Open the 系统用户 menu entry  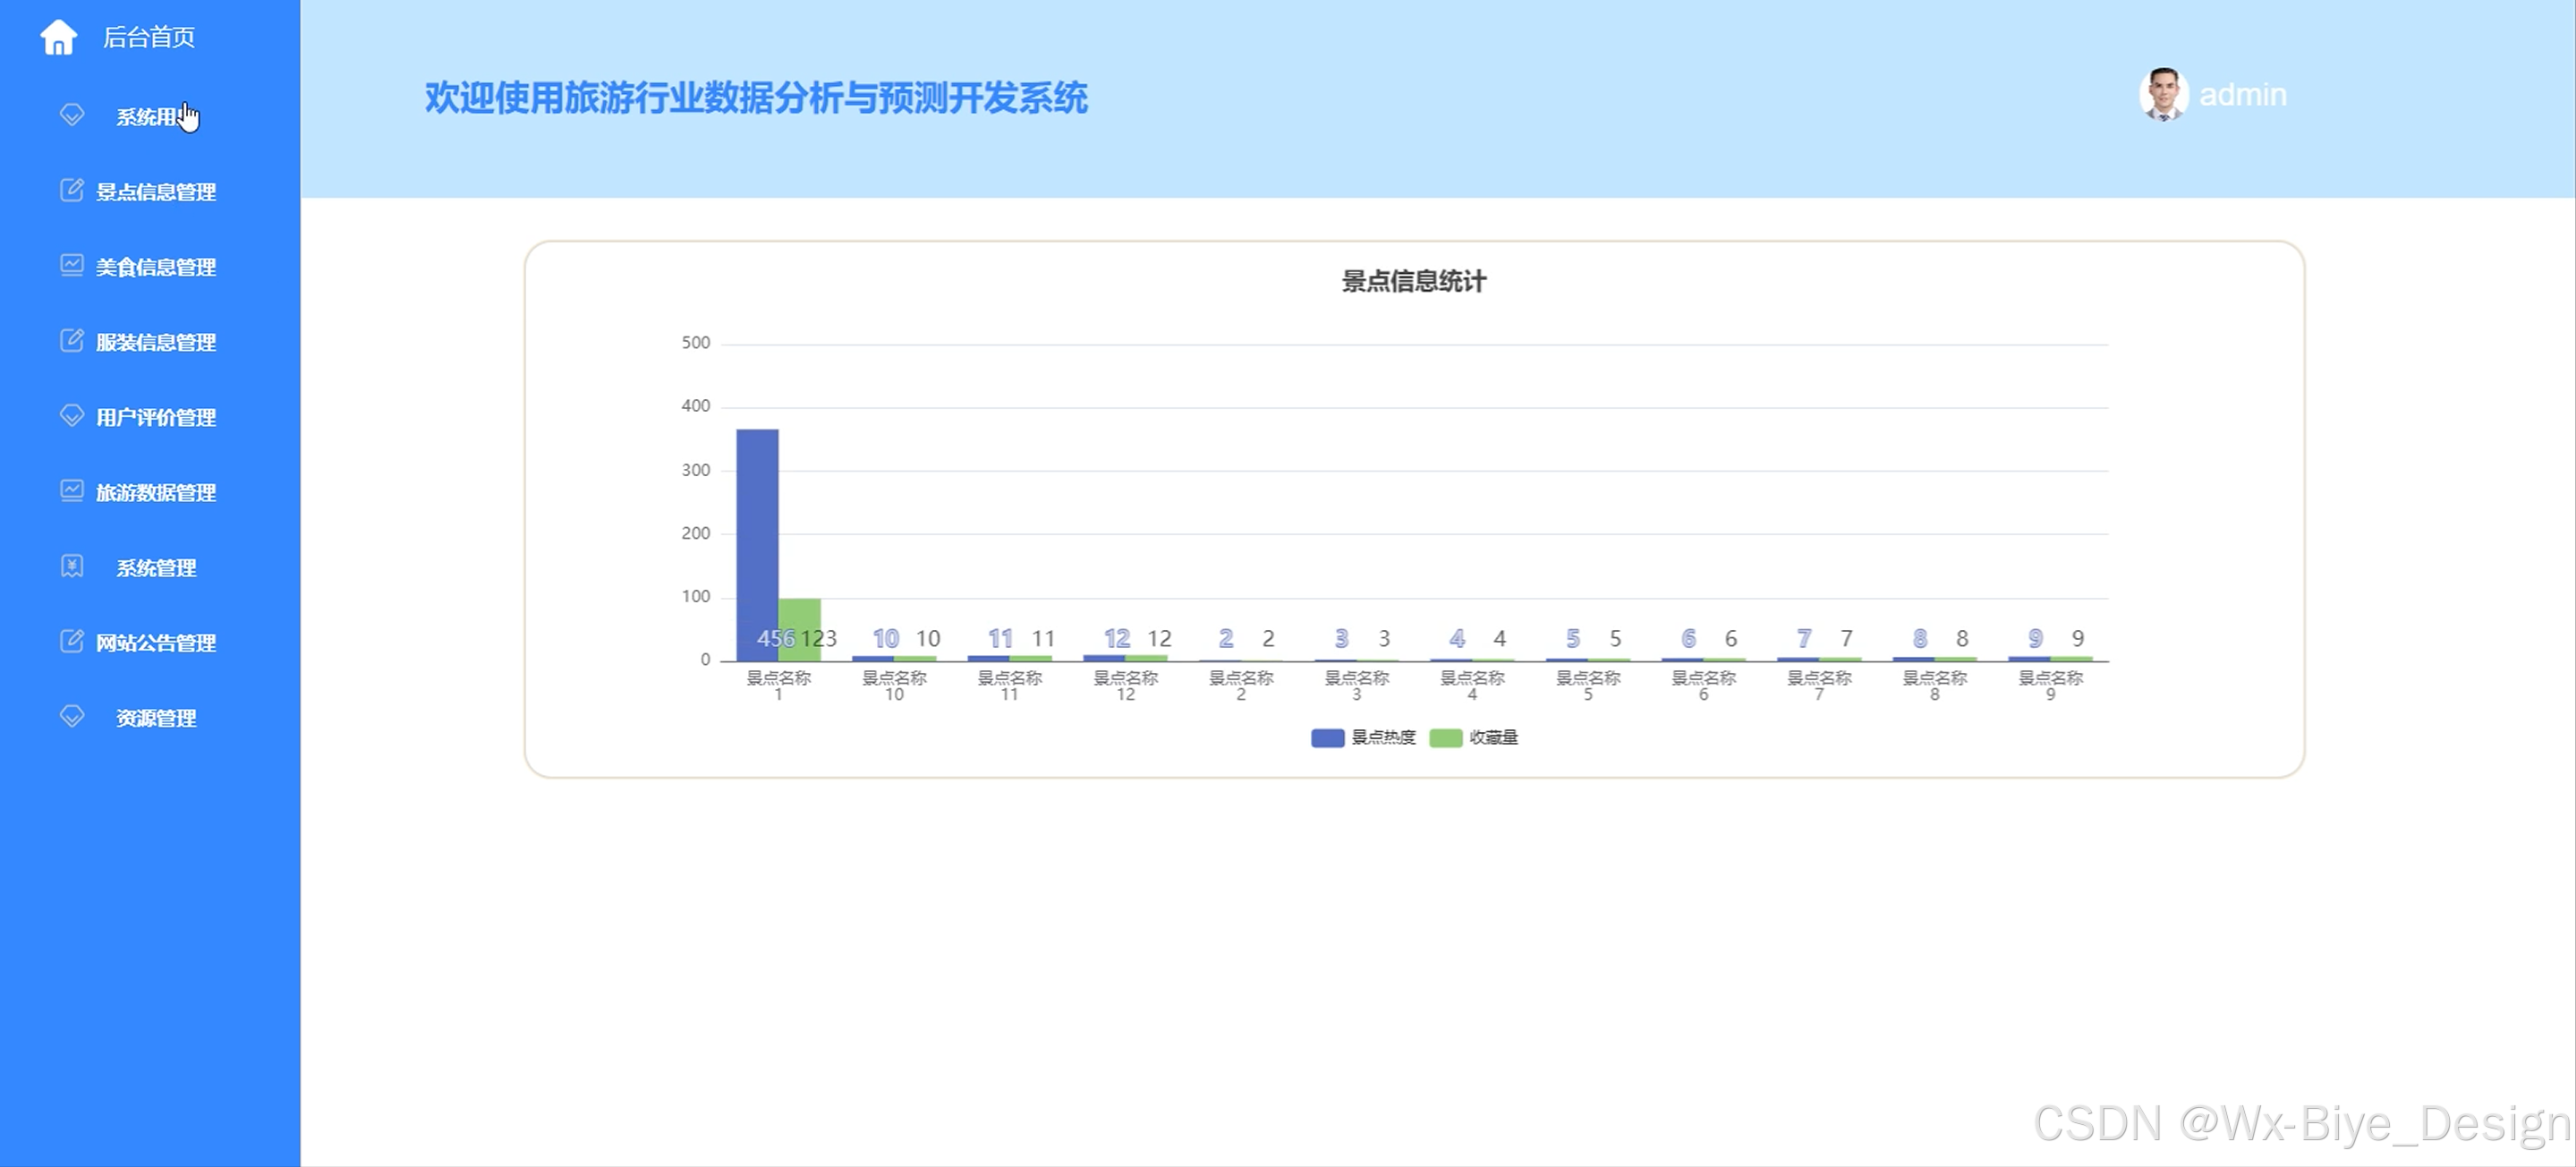click(155, 117)
